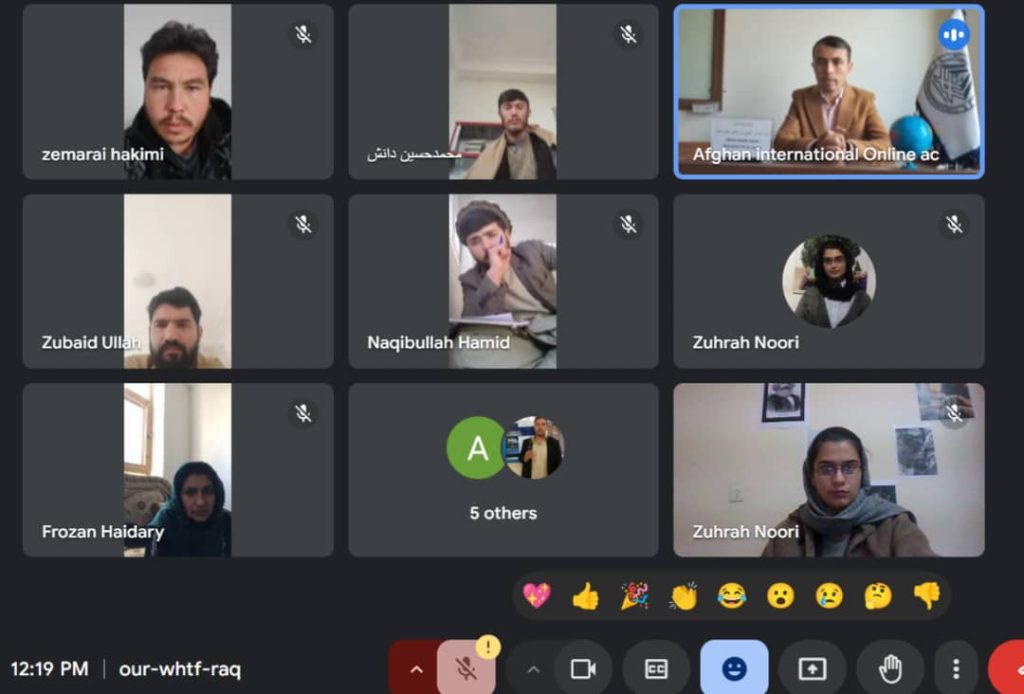
Task: Start screen presentation with present icon
Action: point(812,669)
